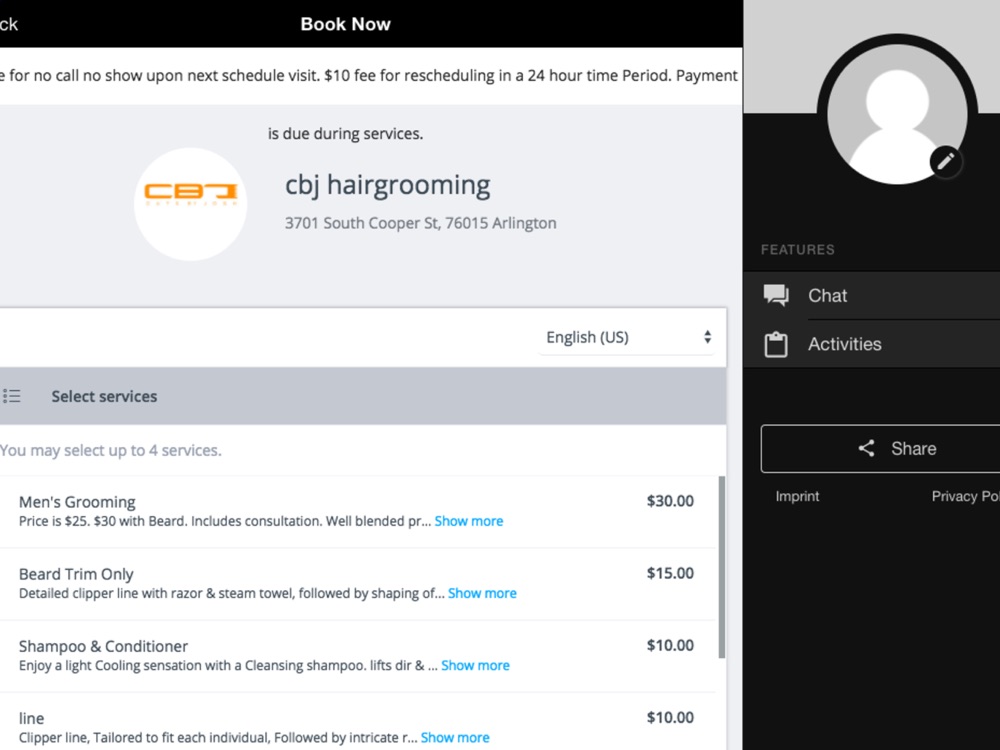Select the Beard Trim Only service

(357, 584)
